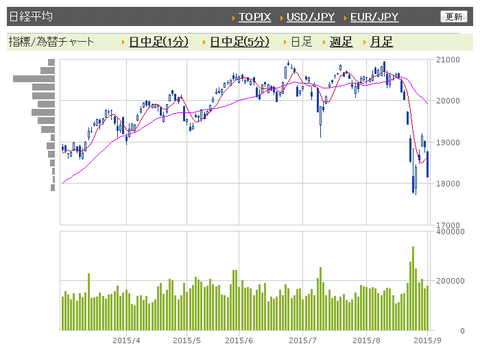The height and width of the screenshot is (361, 480).
Task: Click the longest gray price-distribution bar
Action: [x=34, y=79]
